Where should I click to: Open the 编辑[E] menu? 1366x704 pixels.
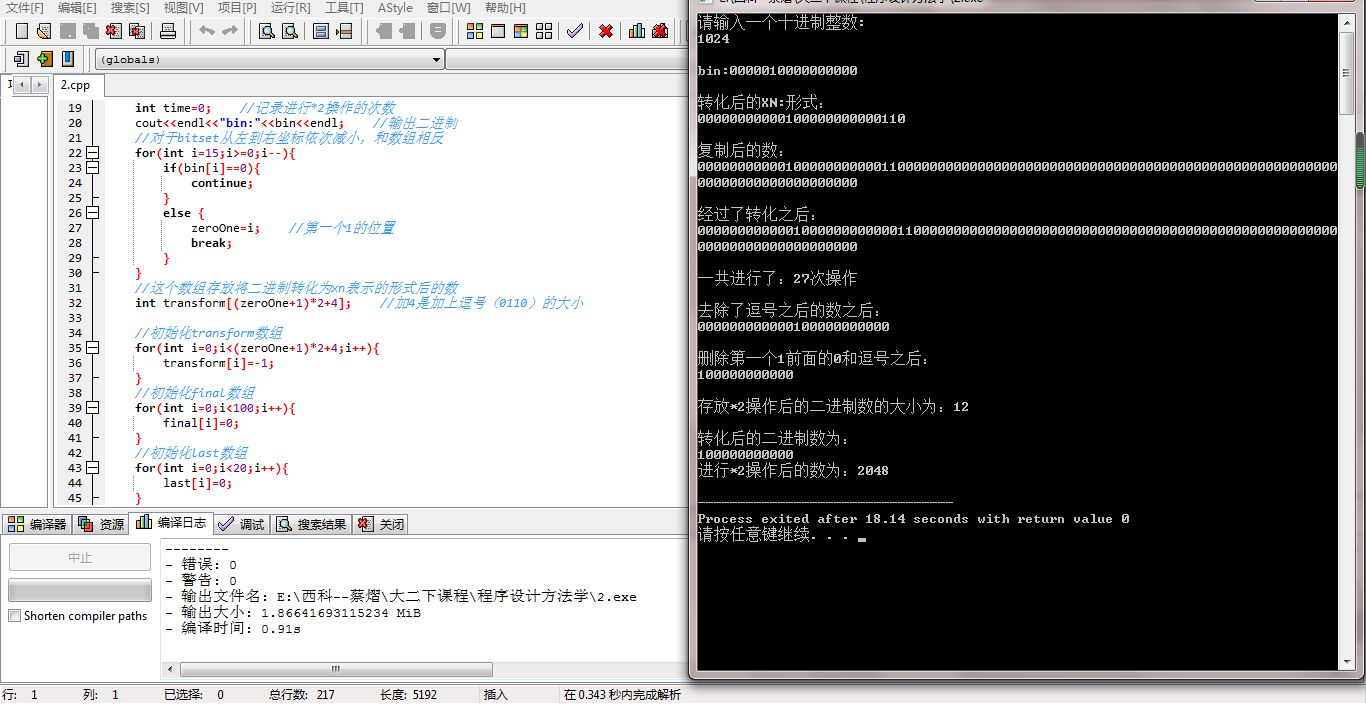pyautogui.click(x=77, y=8)
